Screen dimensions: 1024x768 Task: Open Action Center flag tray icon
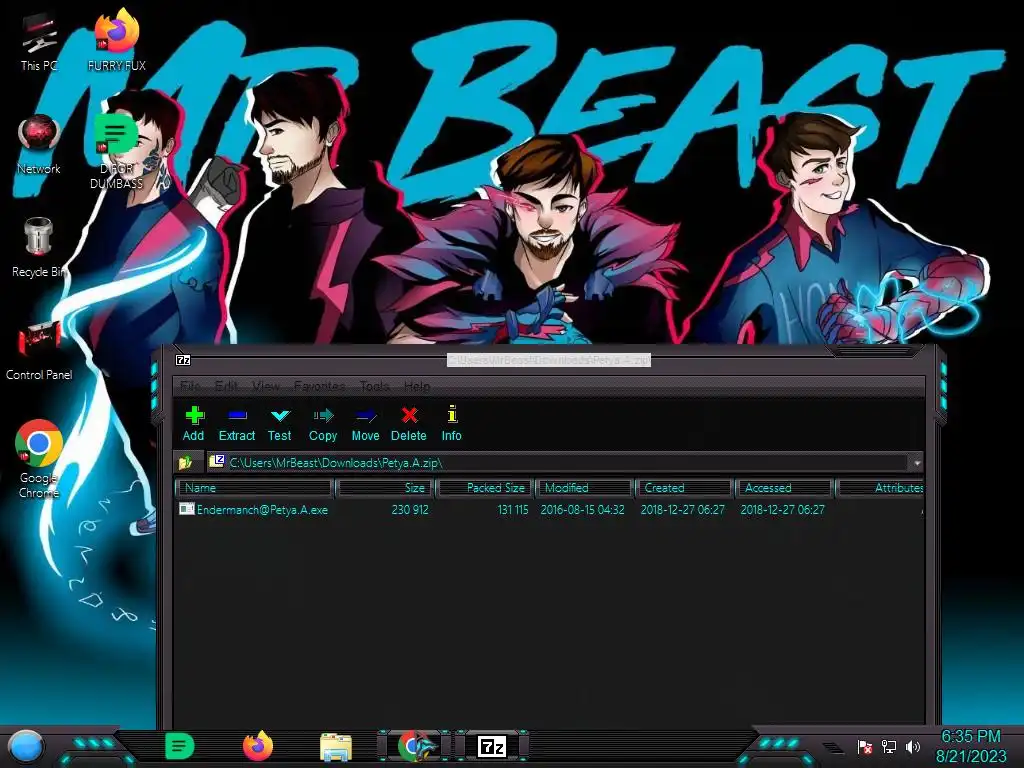(865, 746)
